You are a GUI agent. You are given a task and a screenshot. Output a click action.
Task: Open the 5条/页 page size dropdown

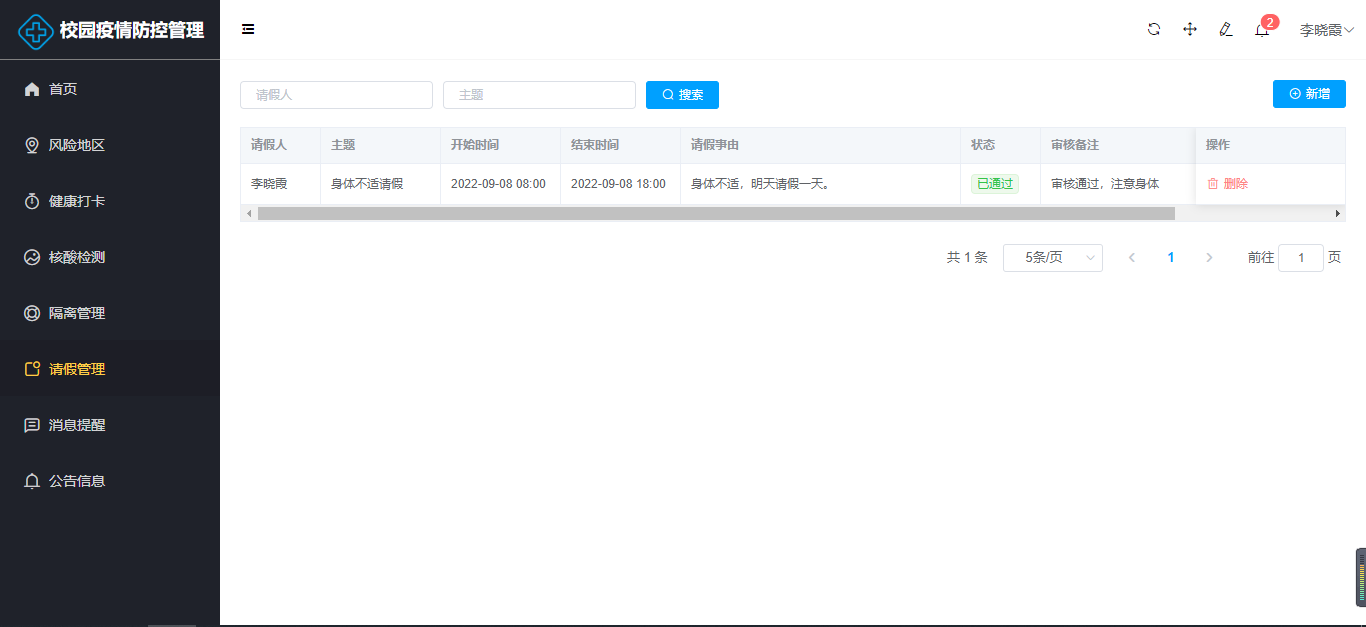click(x=1052, y=257)
